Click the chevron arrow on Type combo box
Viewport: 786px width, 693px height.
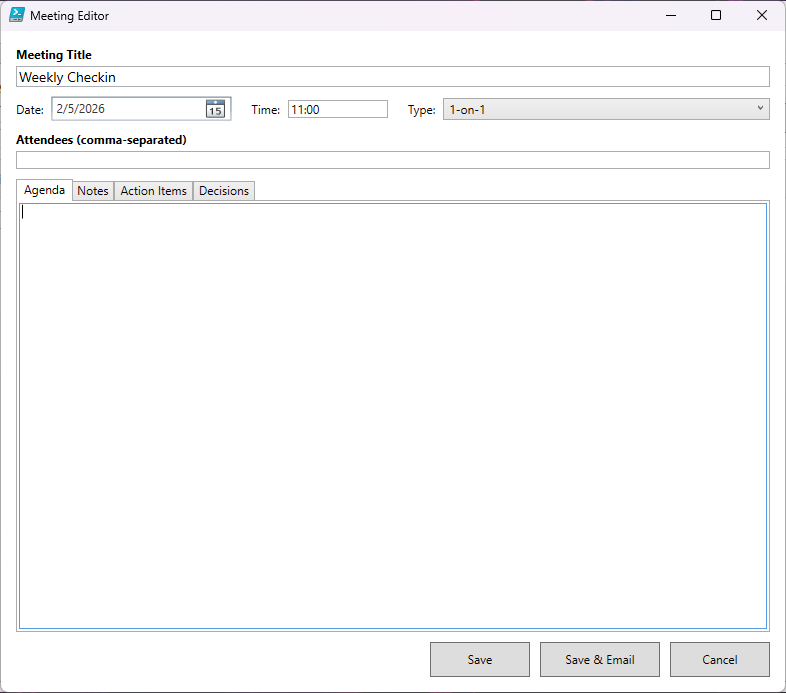click(x=760, y=108)
